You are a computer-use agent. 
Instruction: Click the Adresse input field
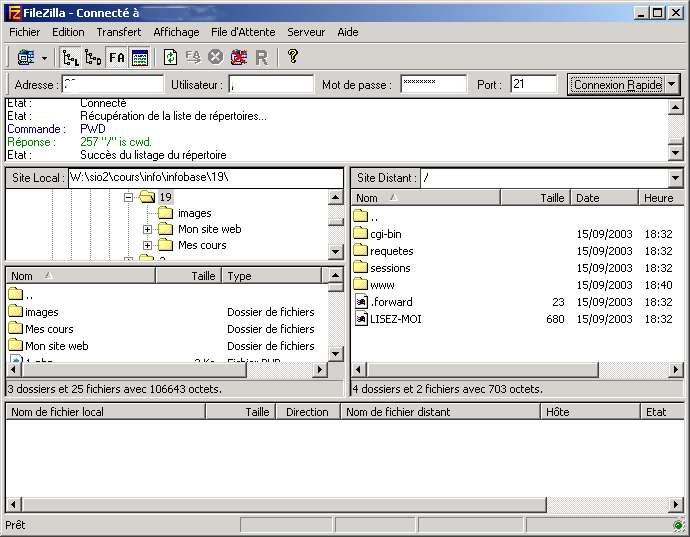coord(113,84)
